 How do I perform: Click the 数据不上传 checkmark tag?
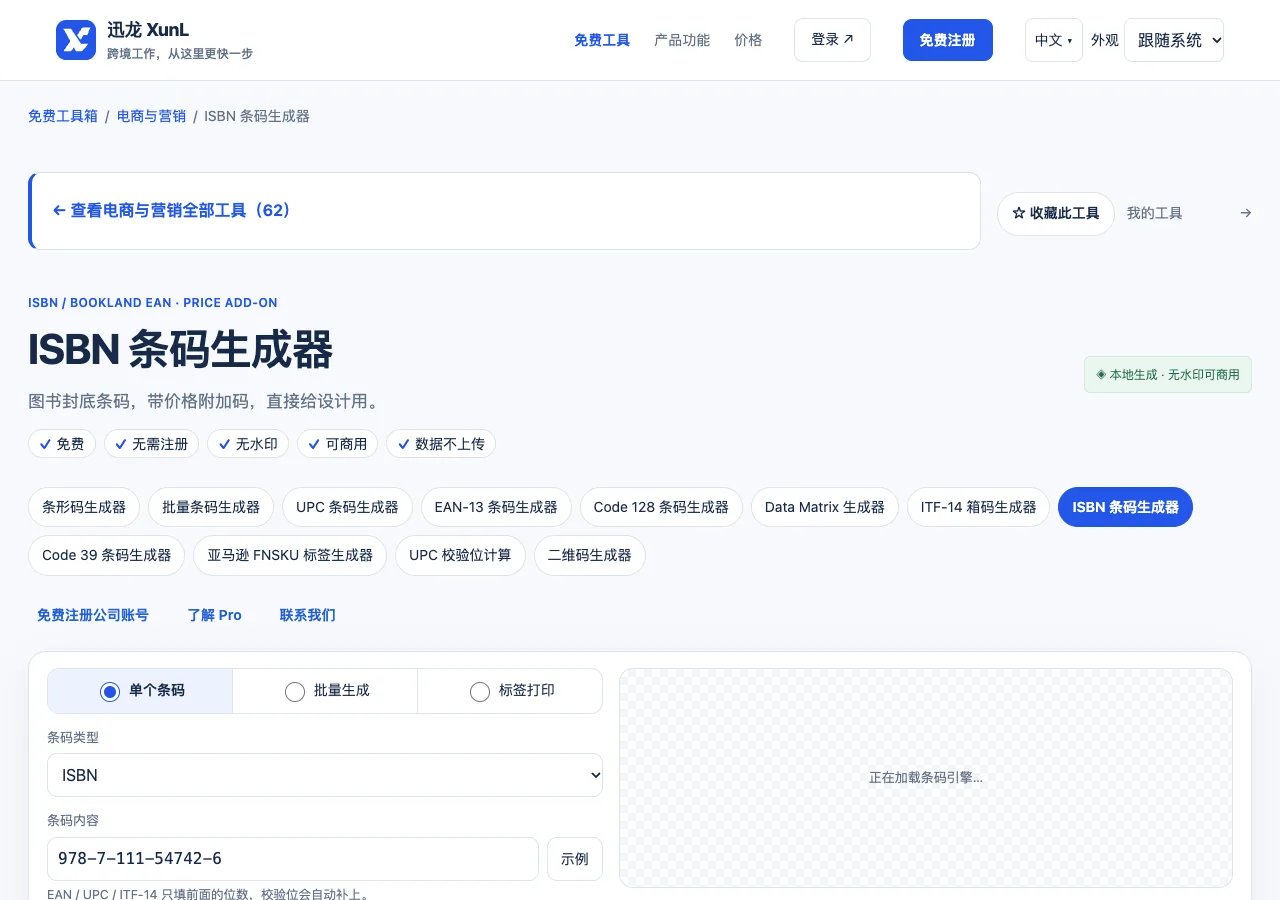point(441,444)
